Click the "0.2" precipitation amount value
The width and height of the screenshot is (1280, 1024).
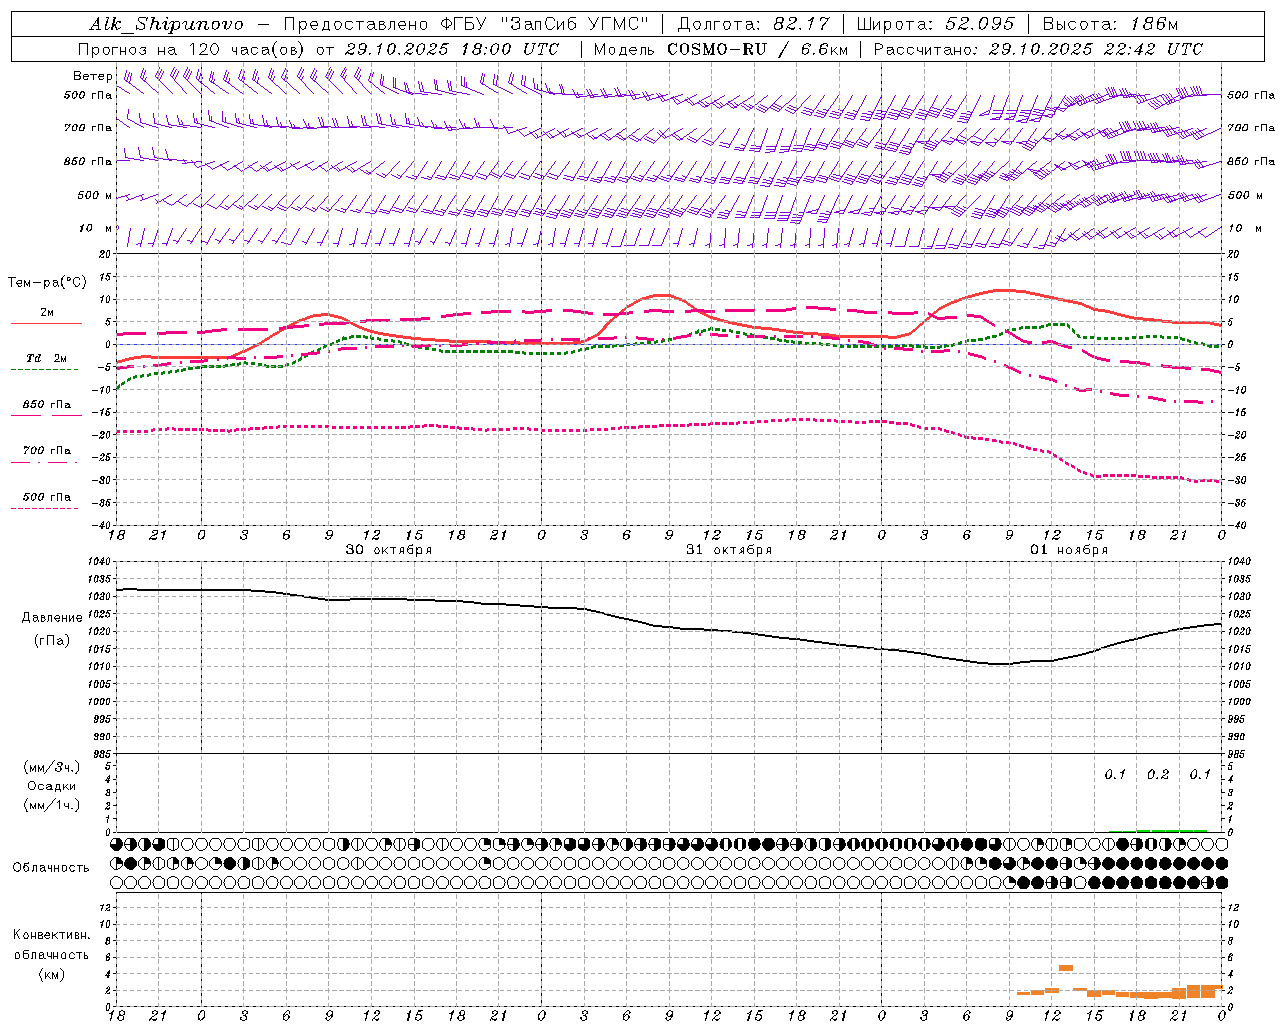click(1158, 775)
